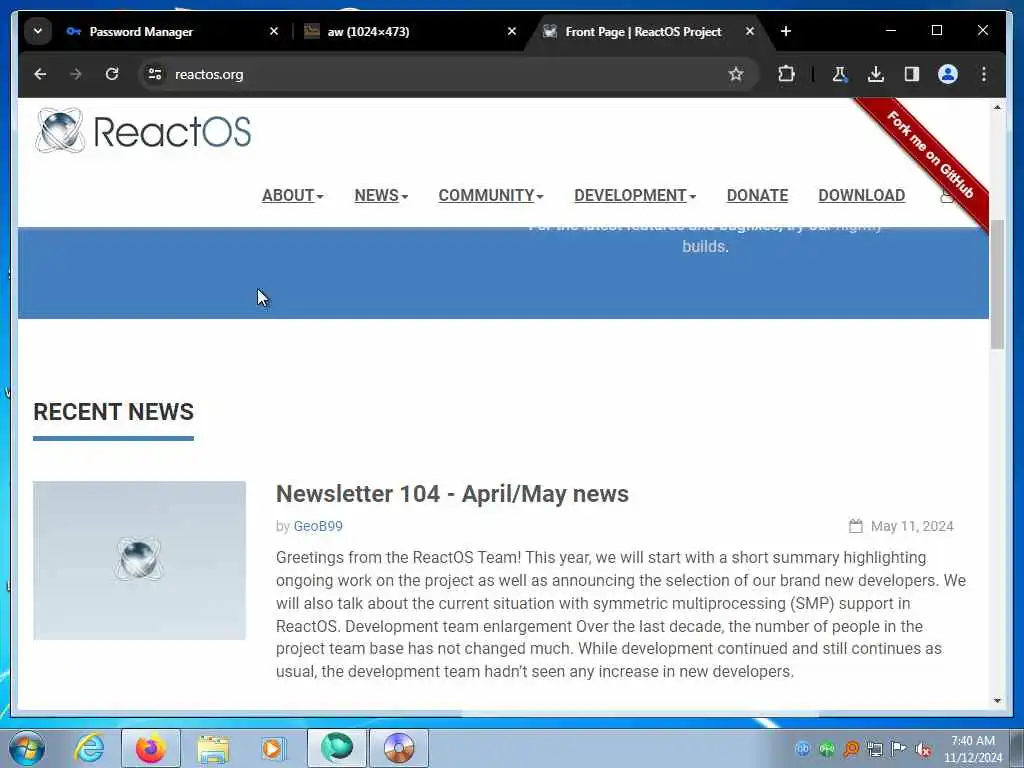The image size is (1024, 768).
Task: Open the Extensions puzzle icon
Action: [786, 74]
